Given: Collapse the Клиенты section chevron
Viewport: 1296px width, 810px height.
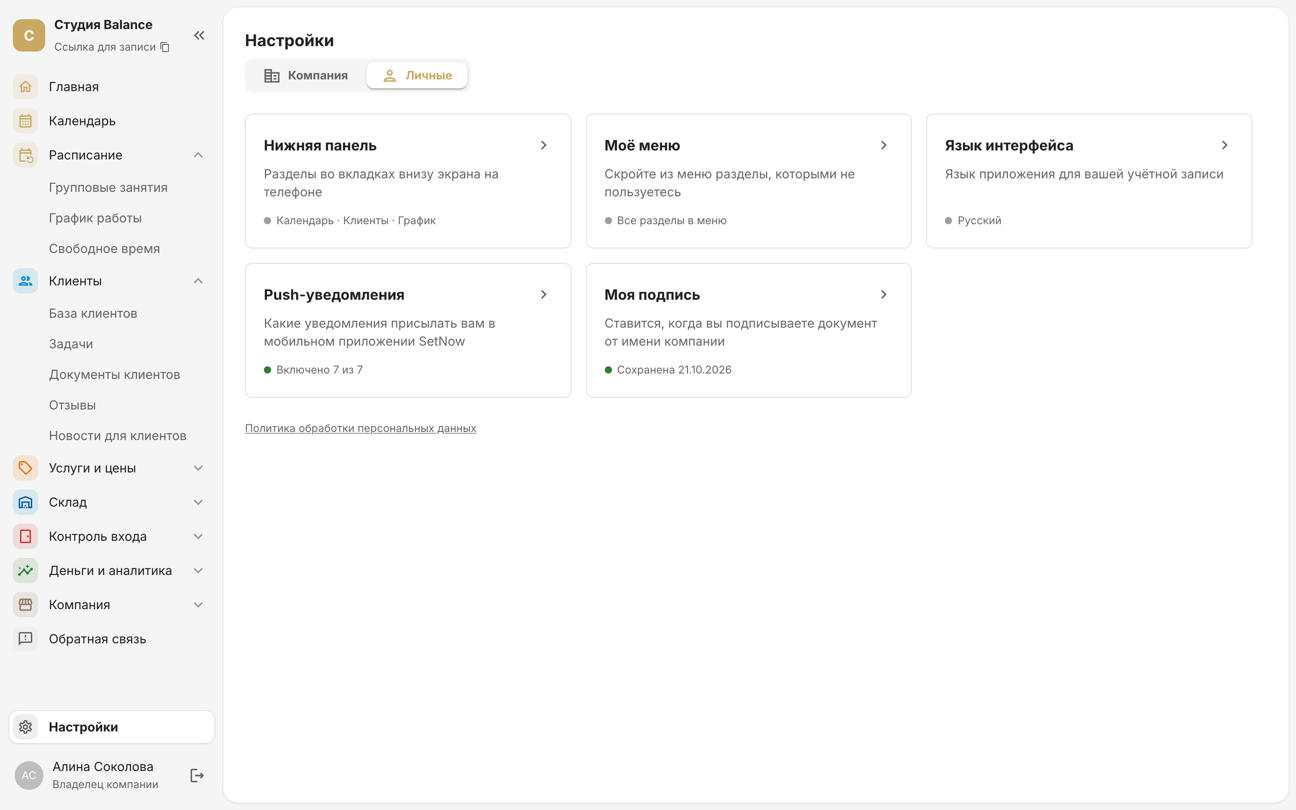Looking at the screenshot, I should pyautogui.click(x=198, y=281).
